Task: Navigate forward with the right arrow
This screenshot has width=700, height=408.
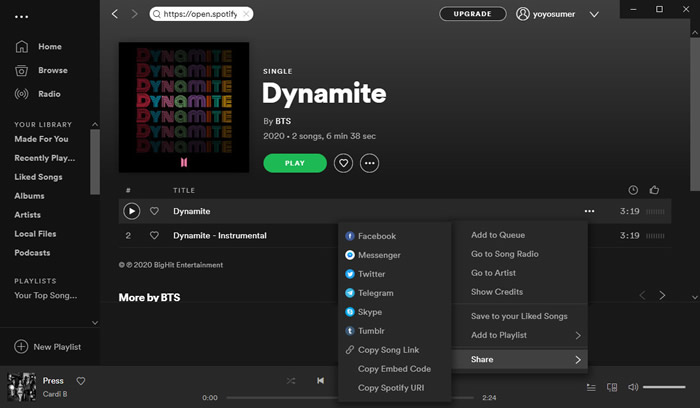Action: click(134, 14)
